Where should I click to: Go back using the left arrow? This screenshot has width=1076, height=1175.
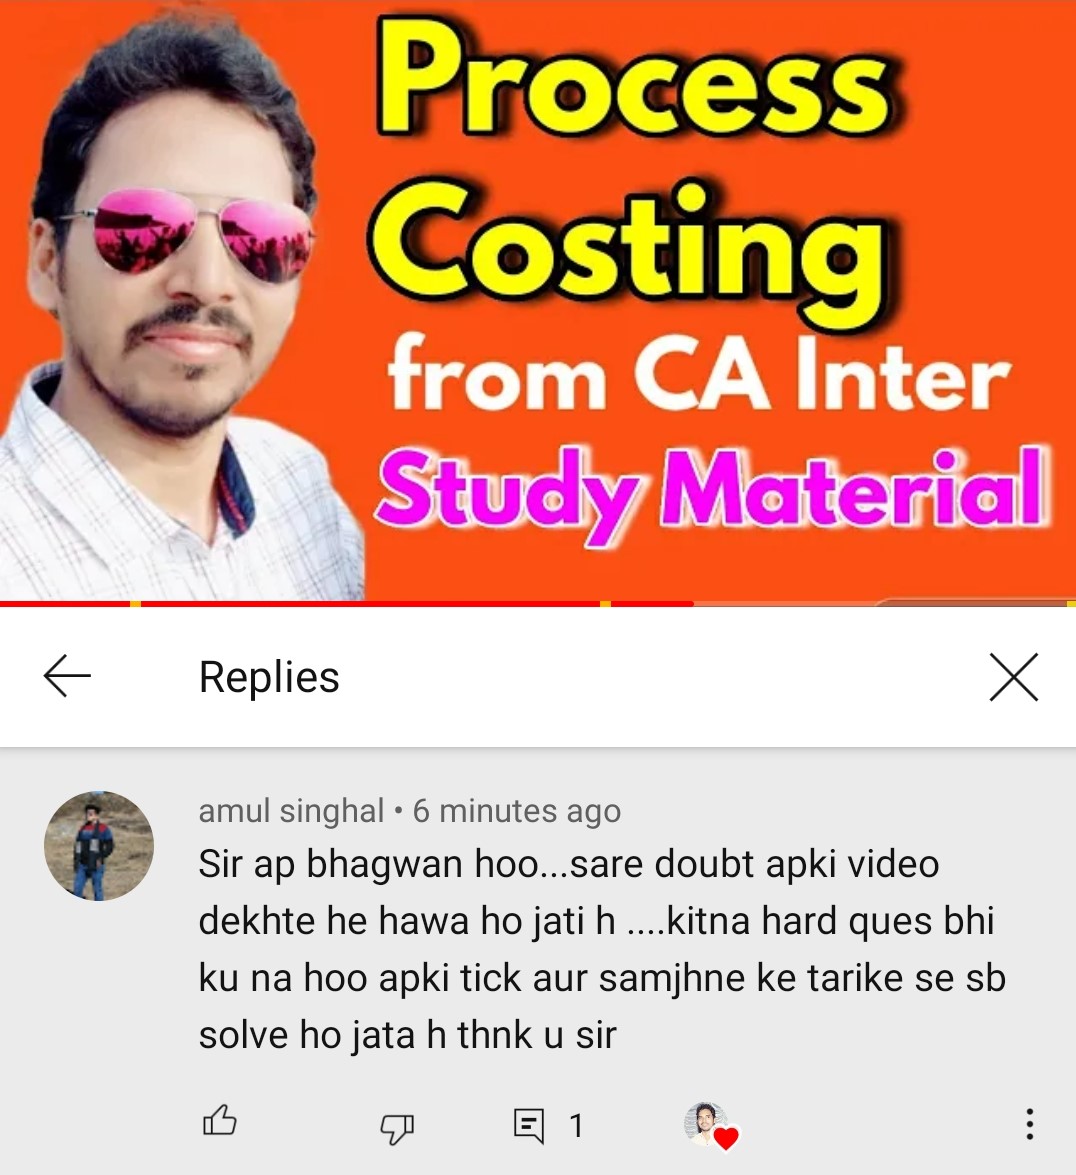pyautogui.click(x=67, y=676)
